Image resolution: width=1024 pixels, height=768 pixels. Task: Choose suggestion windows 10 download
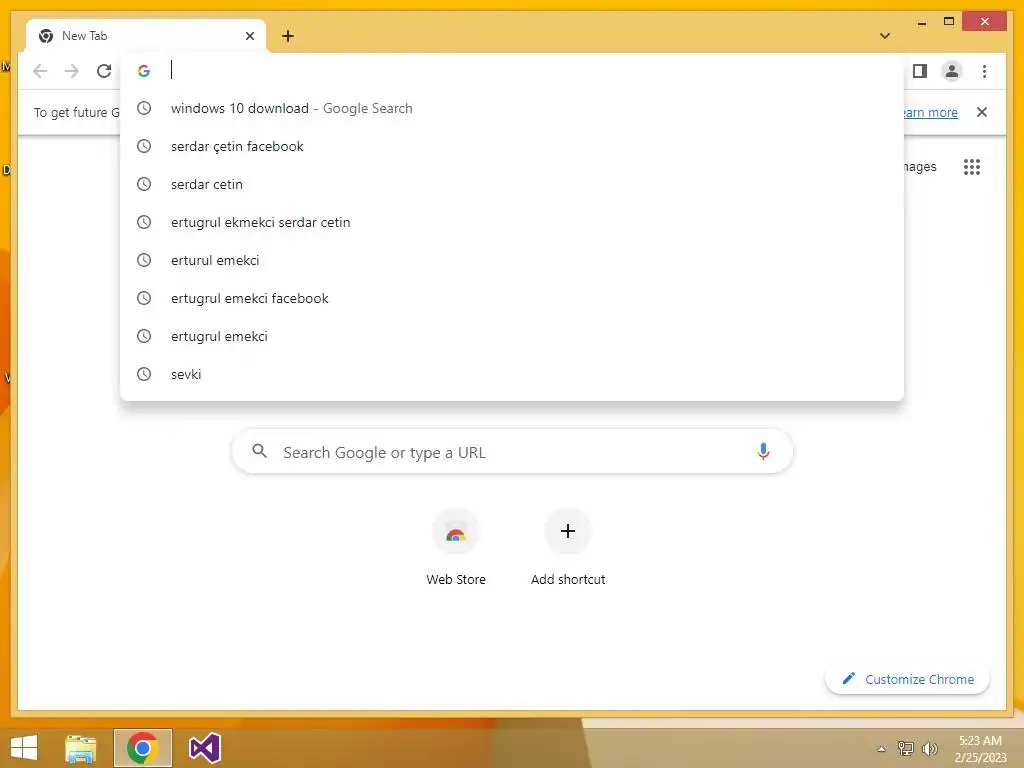point(512,108)
